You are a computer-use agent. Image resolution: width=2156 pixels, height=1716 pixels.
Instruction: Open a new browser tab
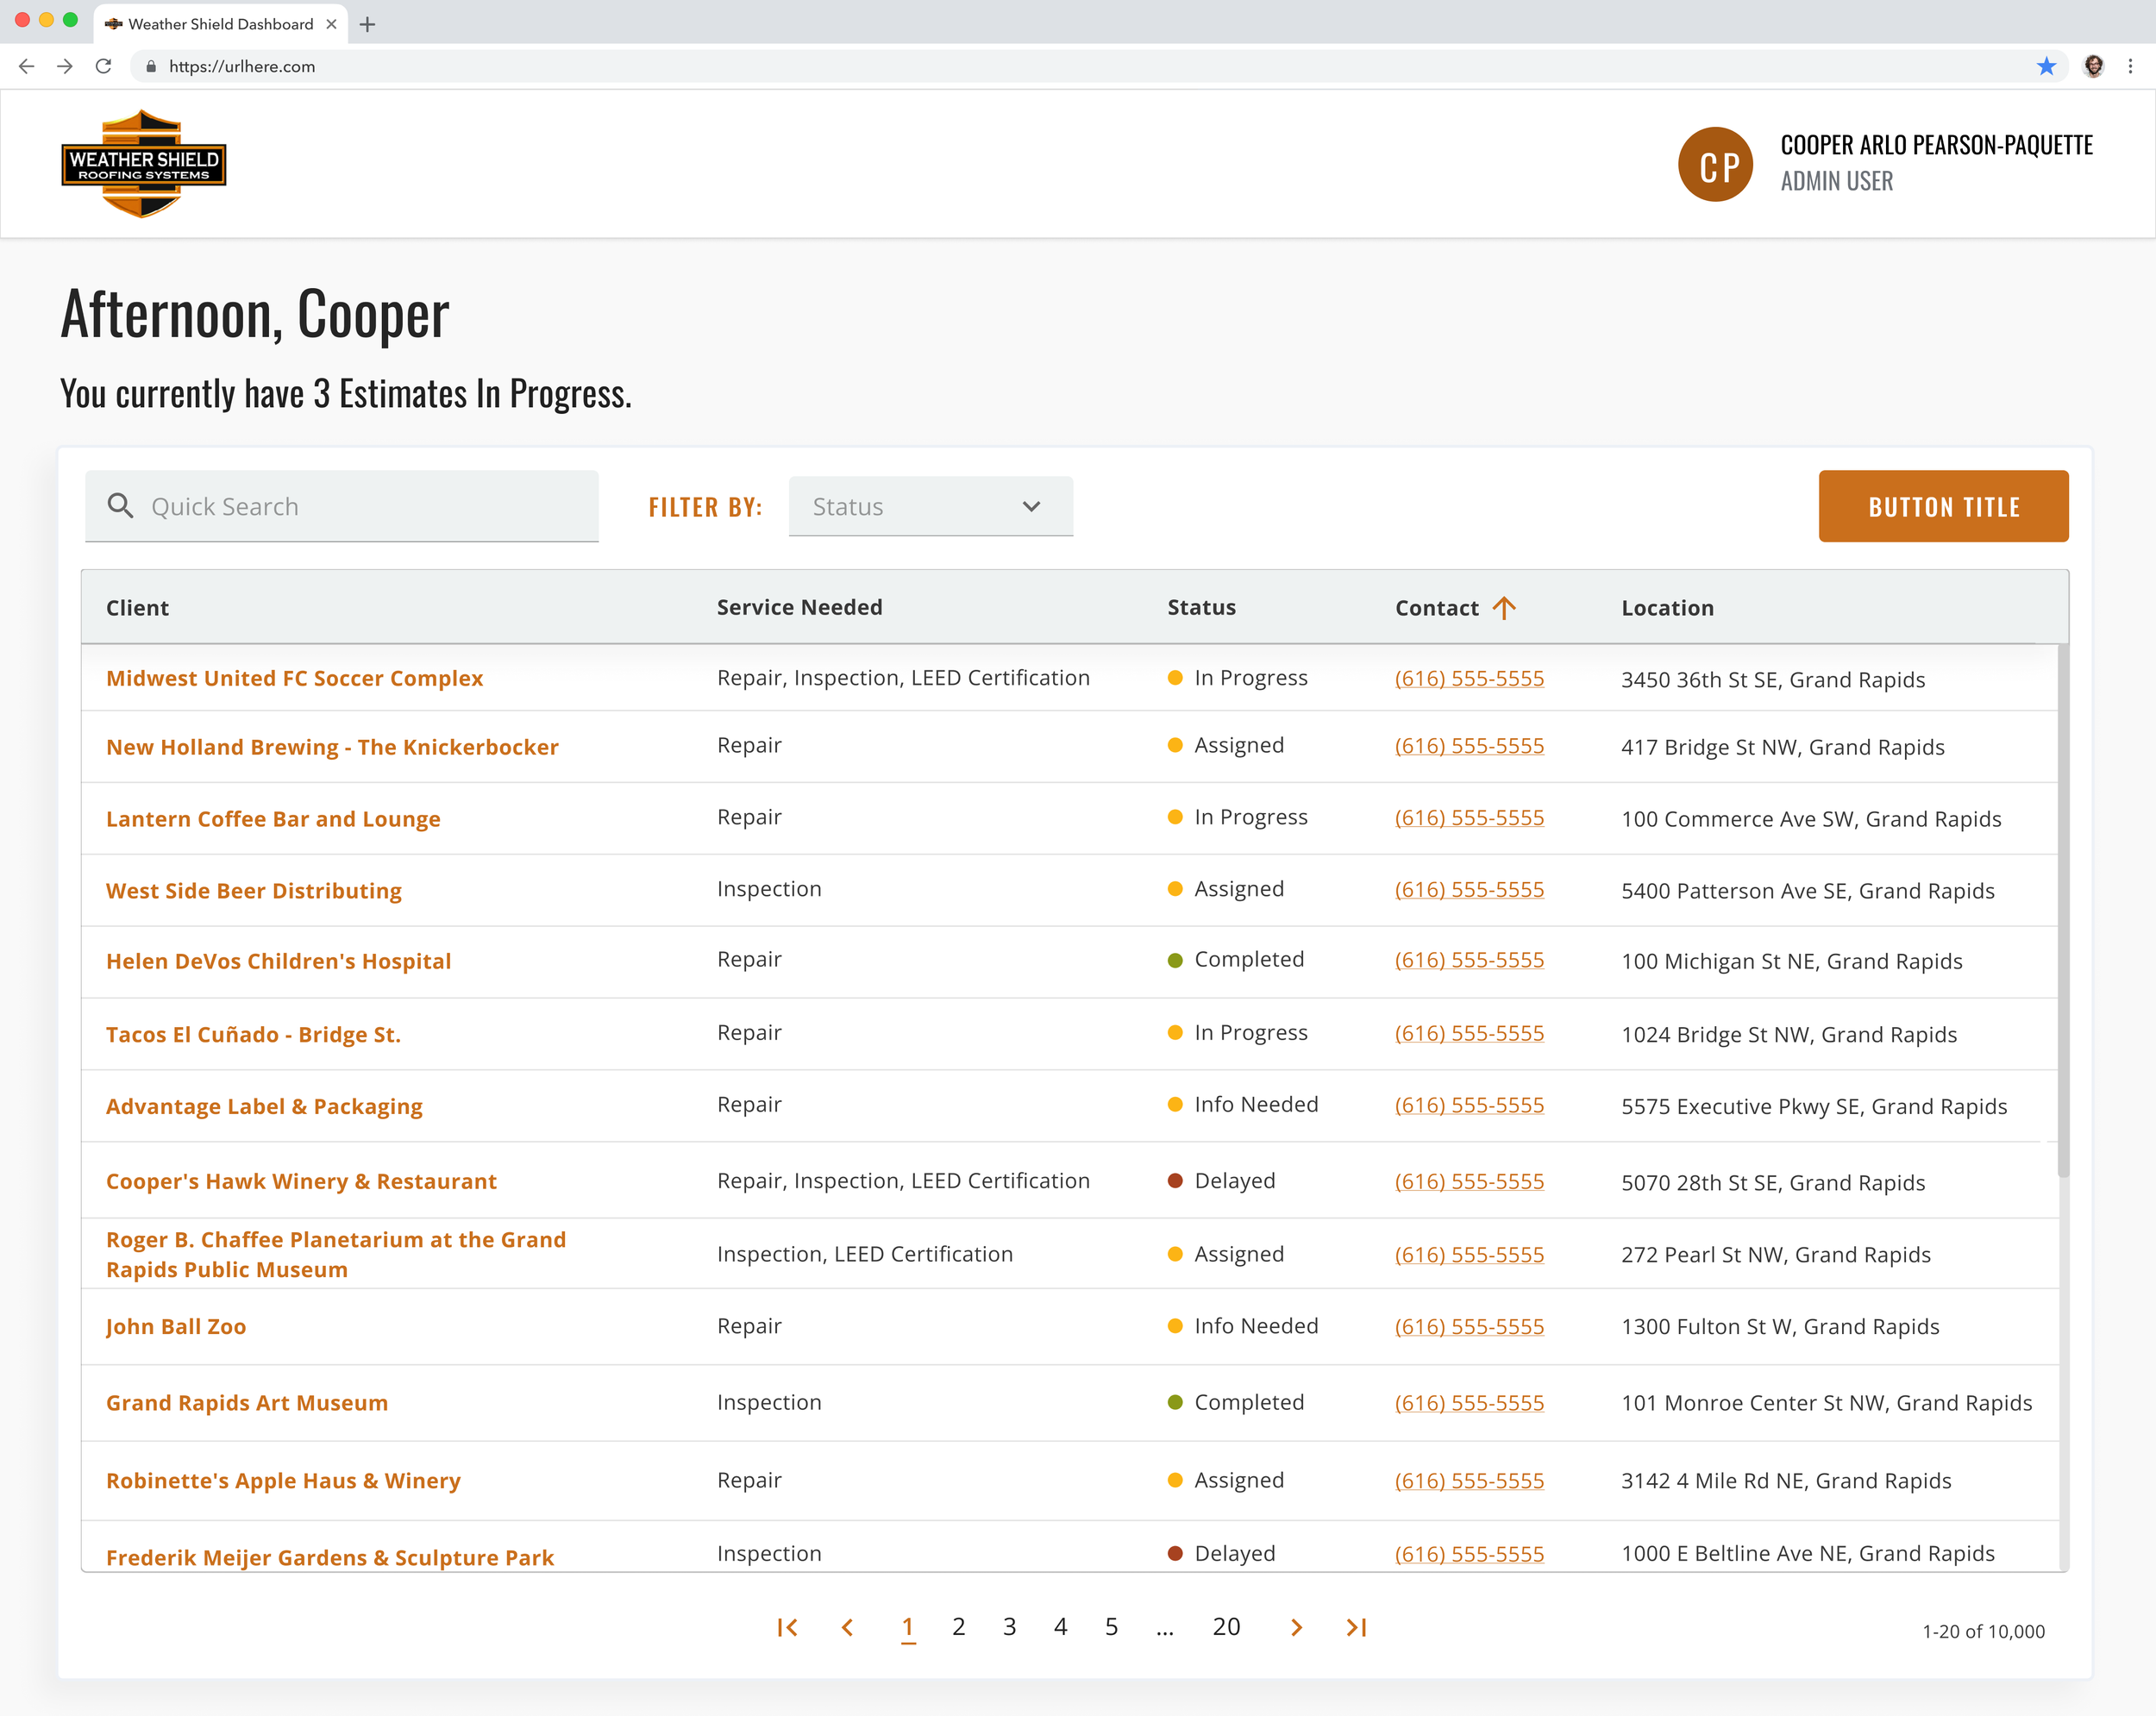pyautogui.click(x=367, y=24)
